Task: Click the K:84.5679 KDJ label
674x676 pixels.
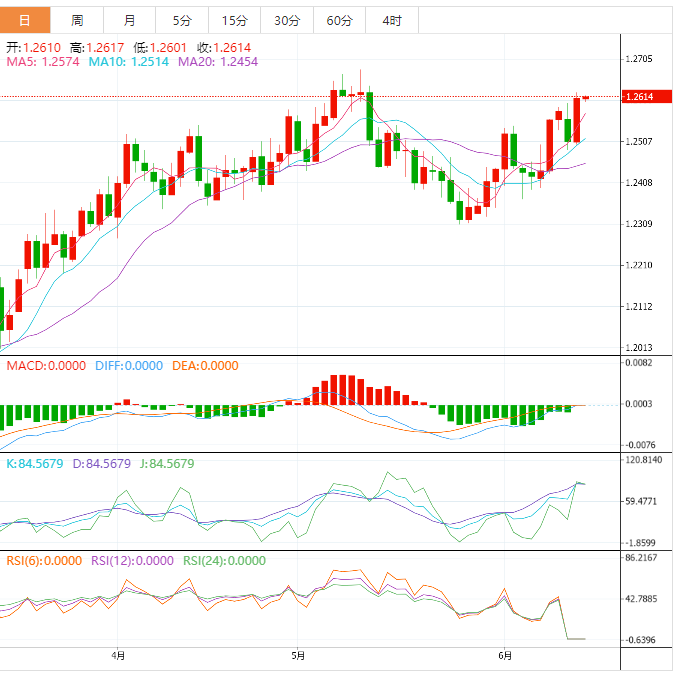Action: tap(35, 463)
